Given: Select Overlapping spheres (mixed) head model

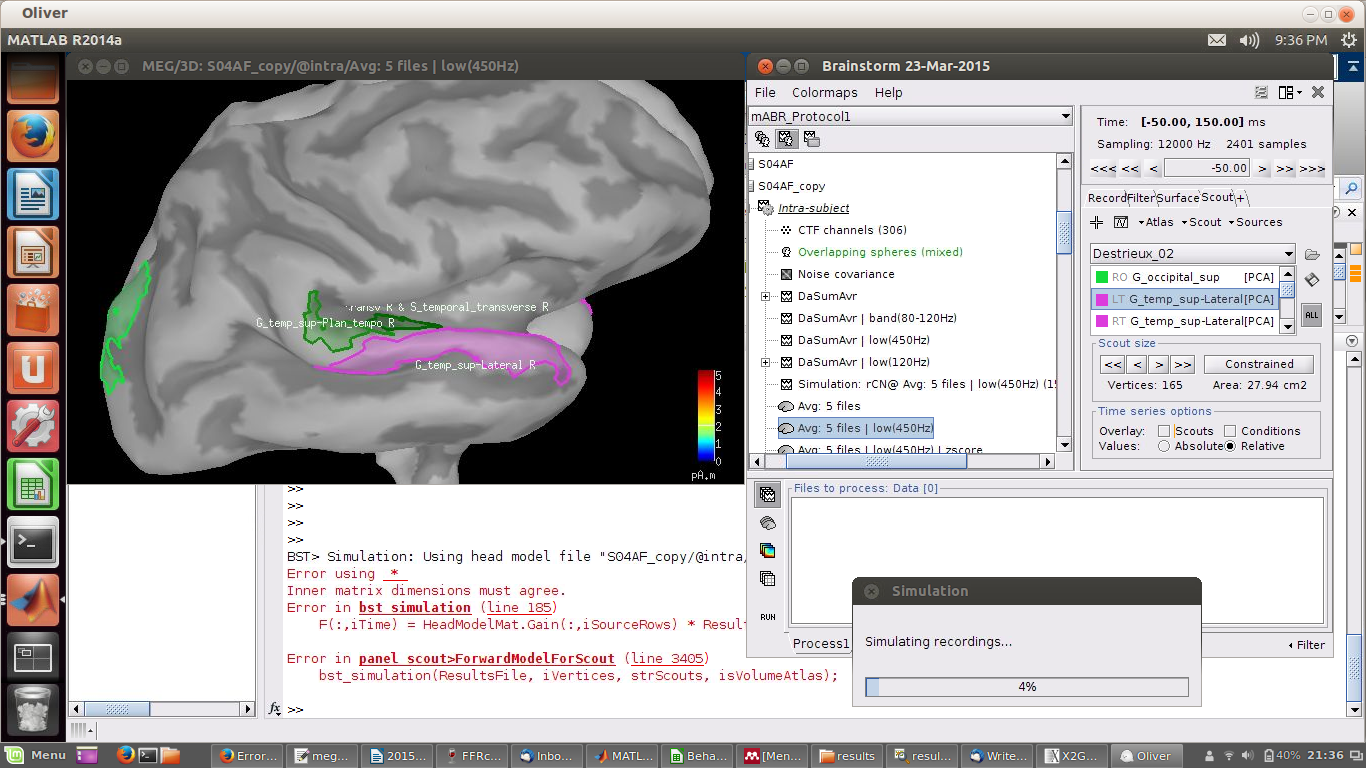Looking at the screenshot, I should [880, 252].
